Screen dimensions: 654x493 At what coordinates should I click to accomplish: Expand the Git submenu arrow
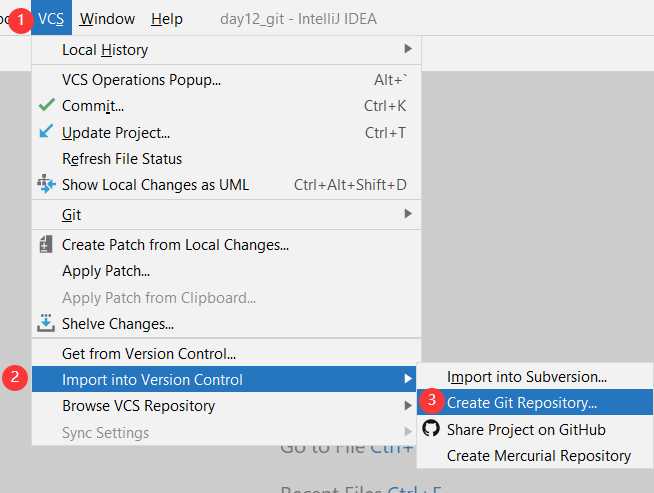point(408,214)
